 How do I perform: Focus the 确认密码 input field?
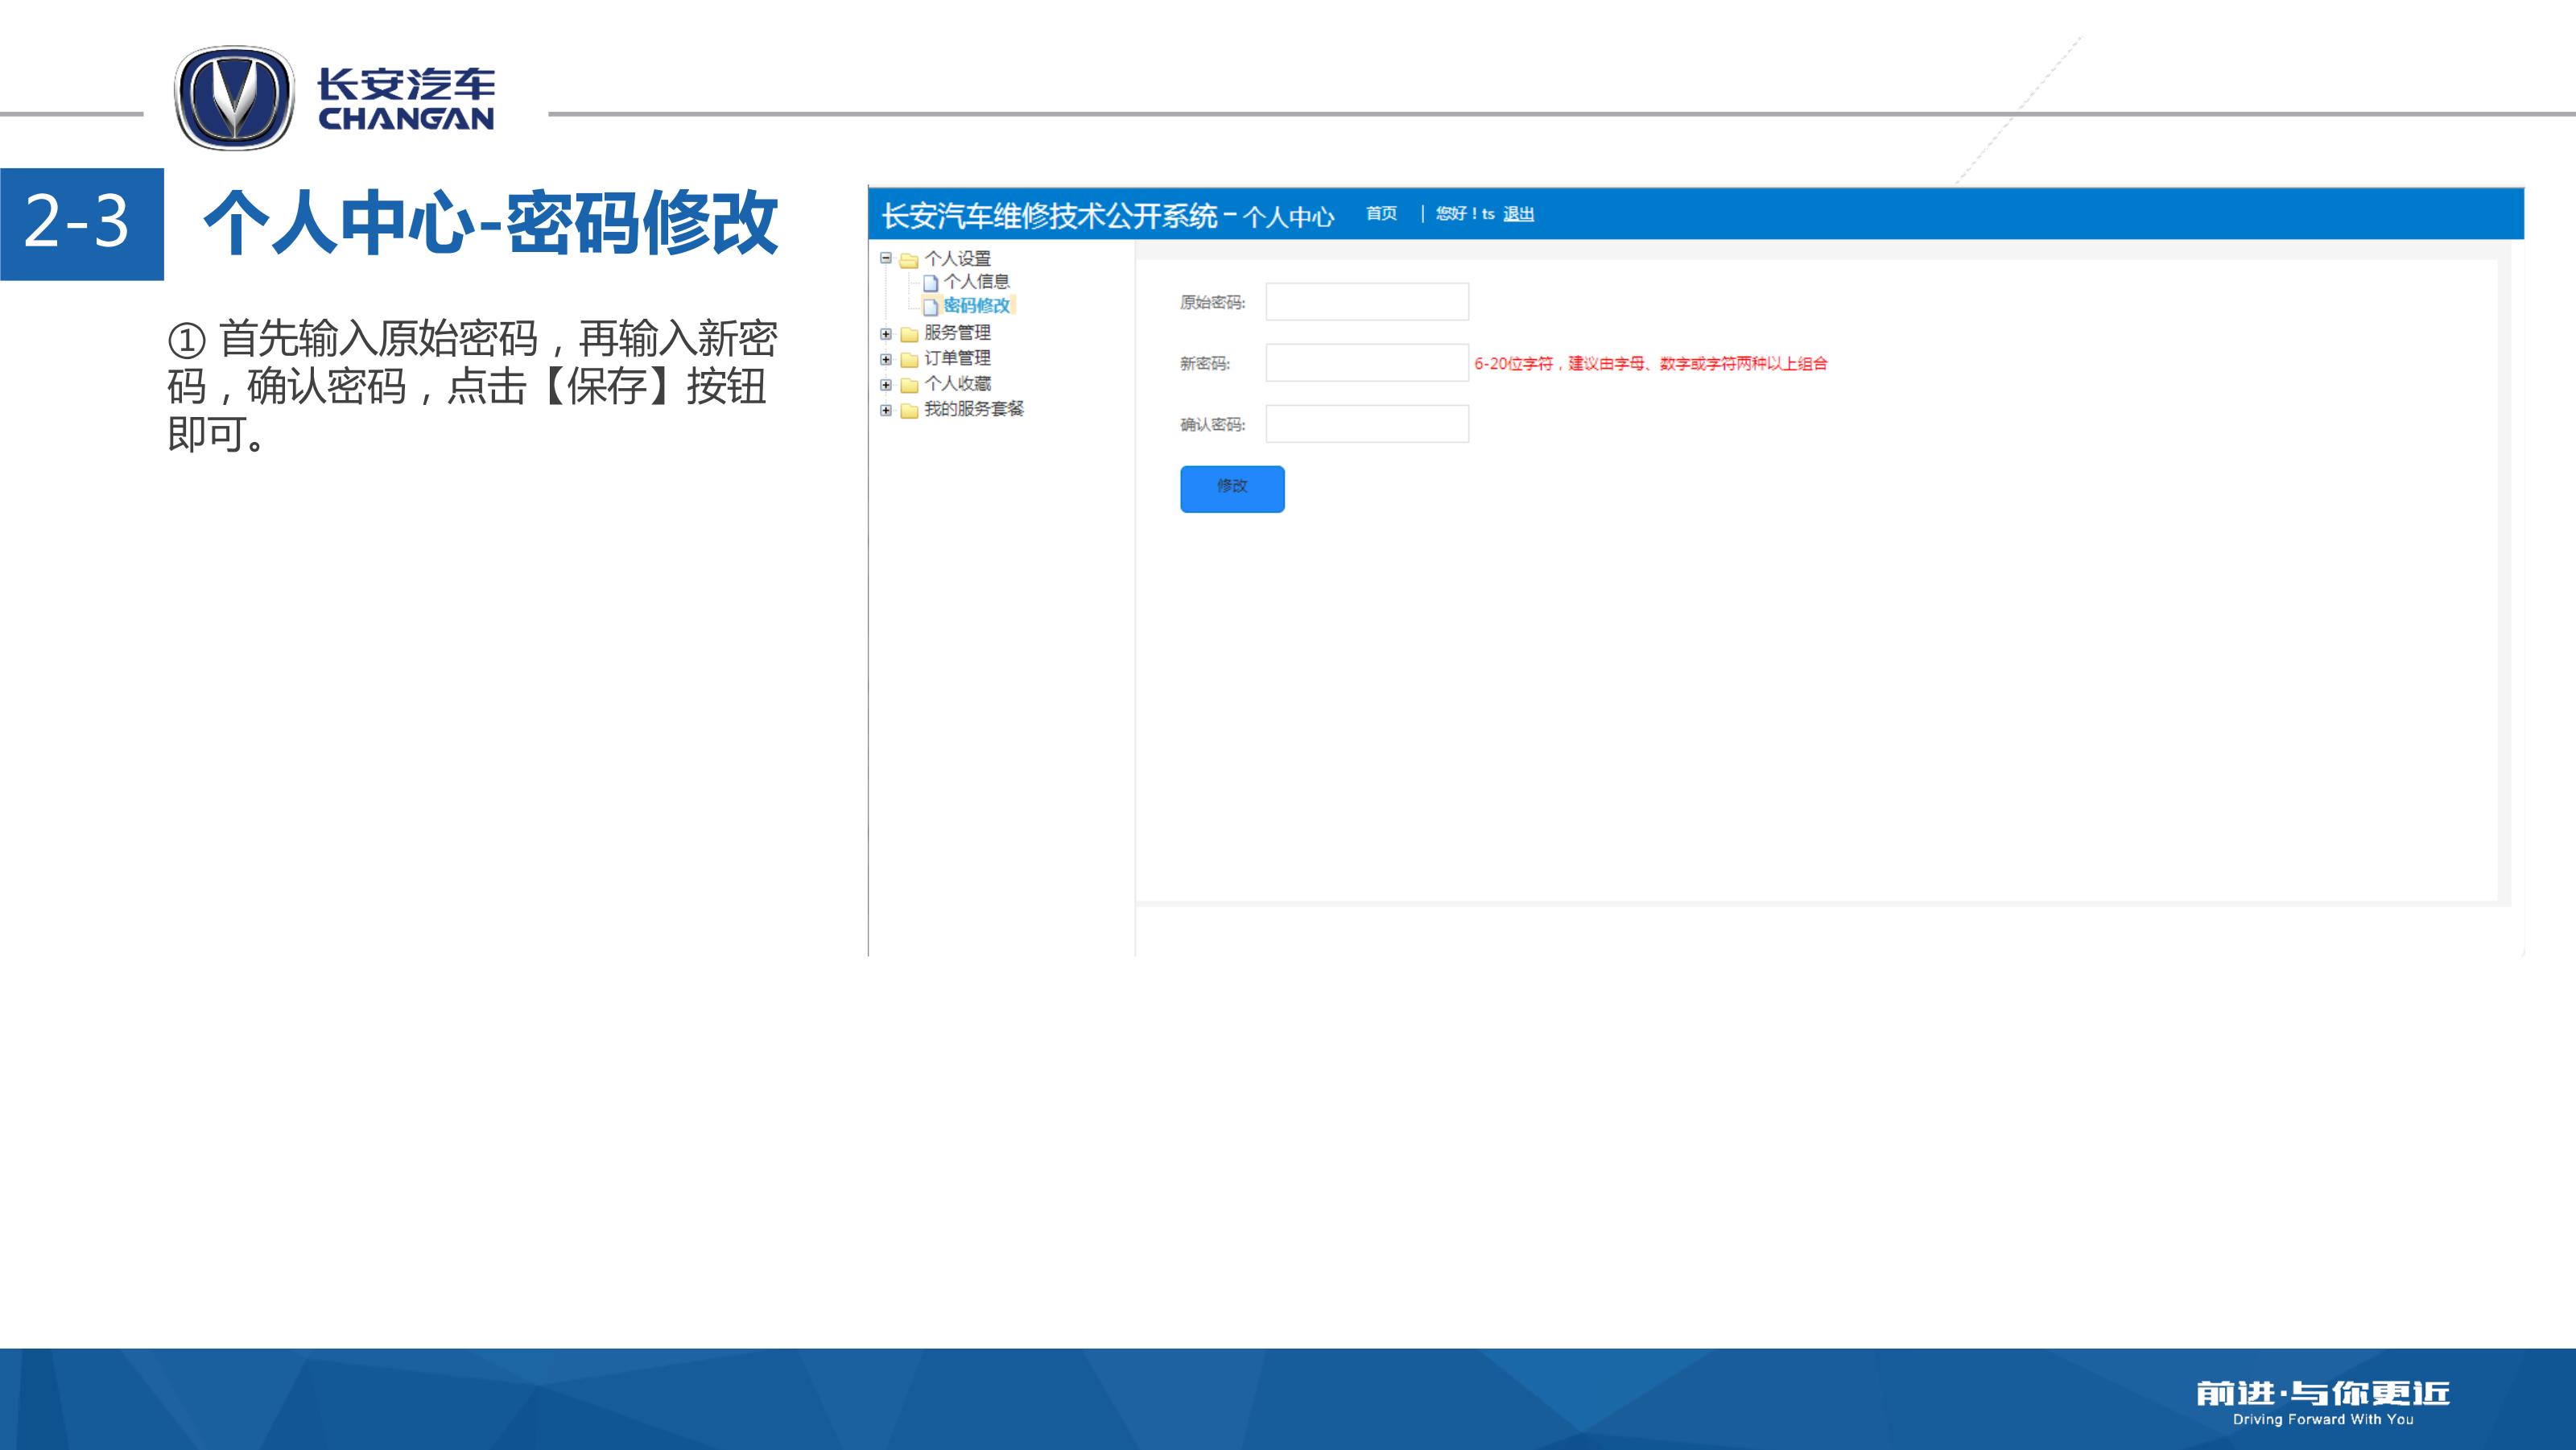pyautogui.click(x=1366, y=424)
